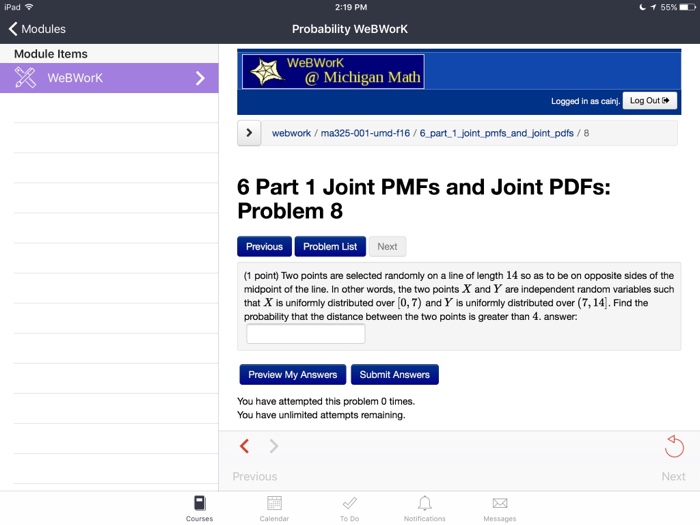Viewport: 700px width, 525px height.
Task: Expand the breadcrumb chevron button
Action: click(249, 133)
